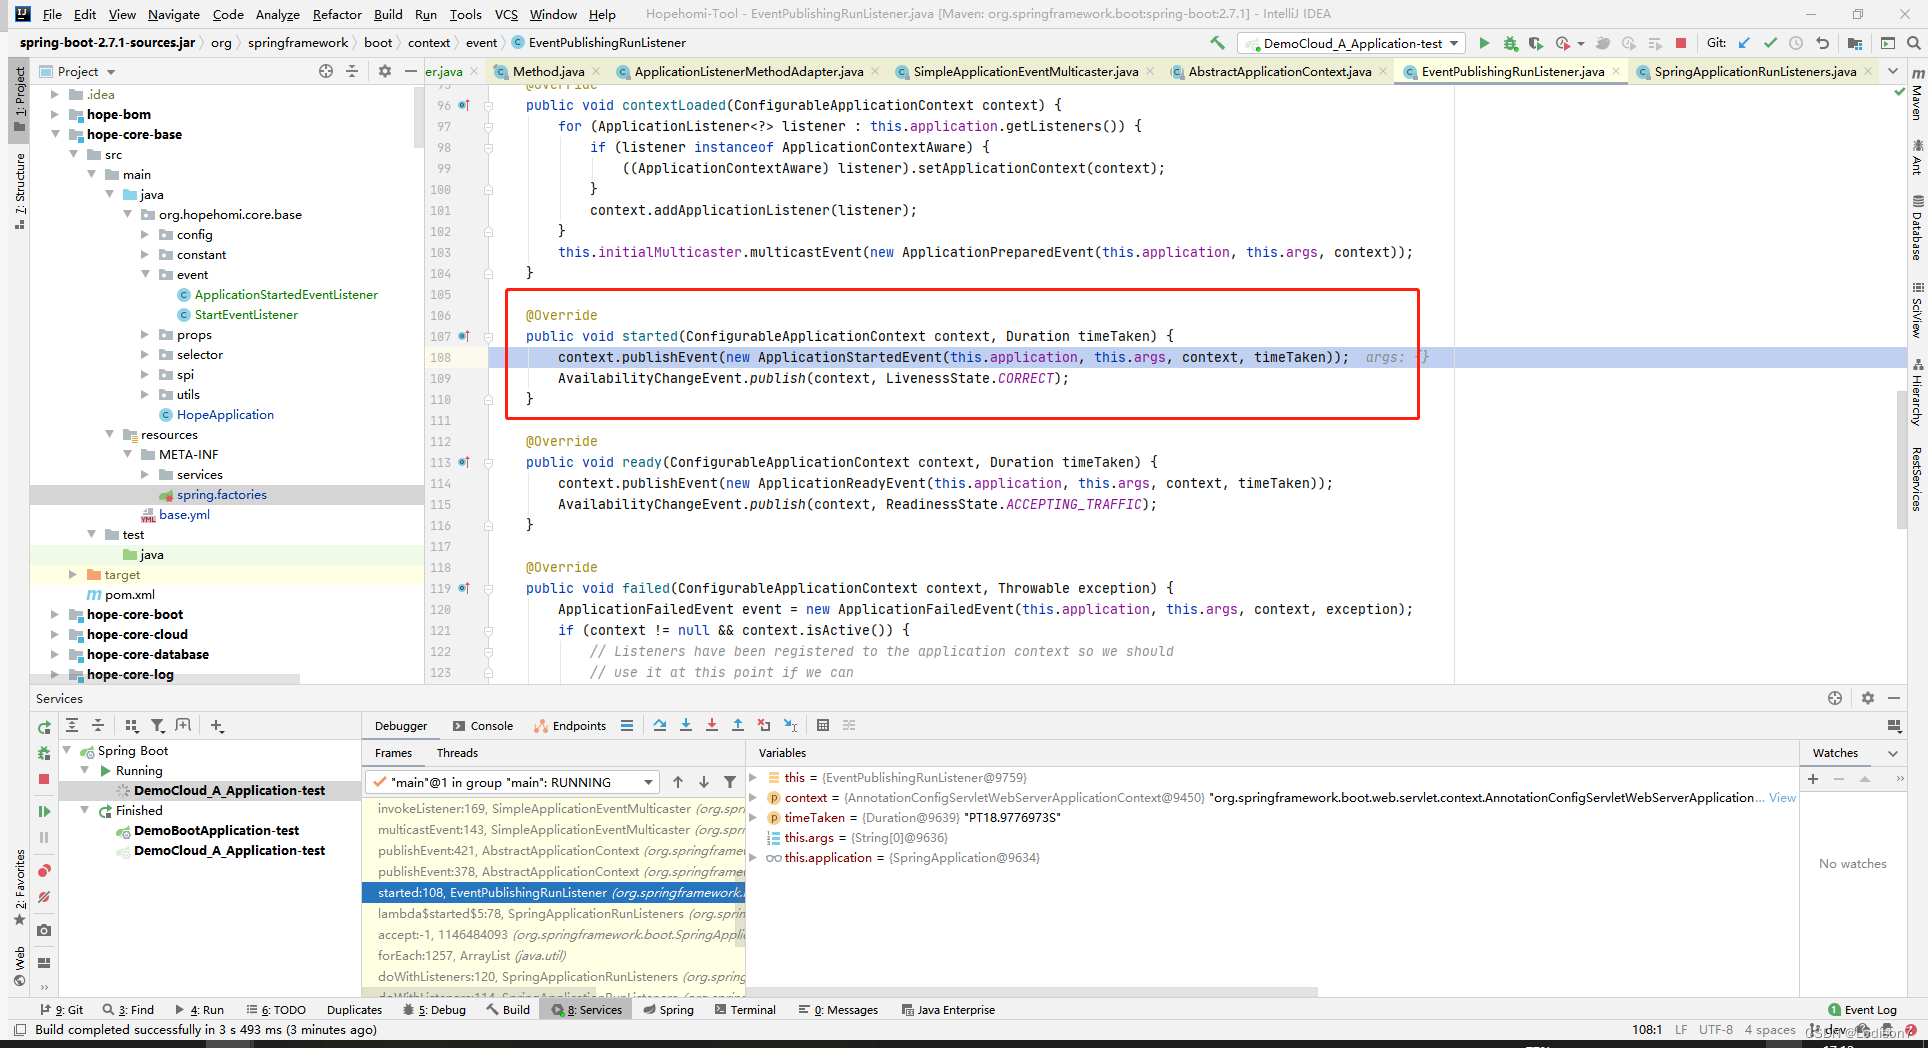The width and height of the screenshot is (1928, 1048).
Task: Toggle the Drop Frame icon in debugger toolbar
Action: (764, 725)
